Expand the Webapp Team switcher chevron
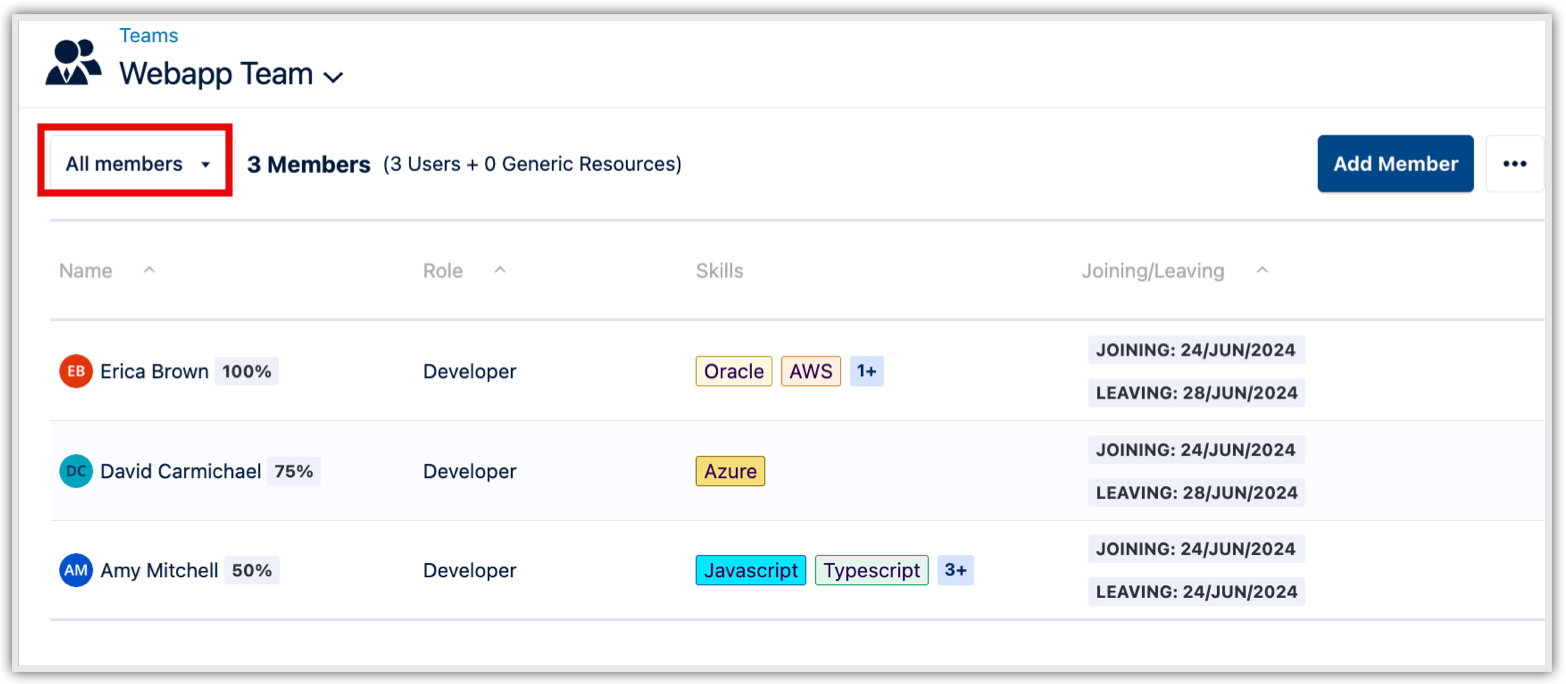1566x684 pixels. [334, 76]
